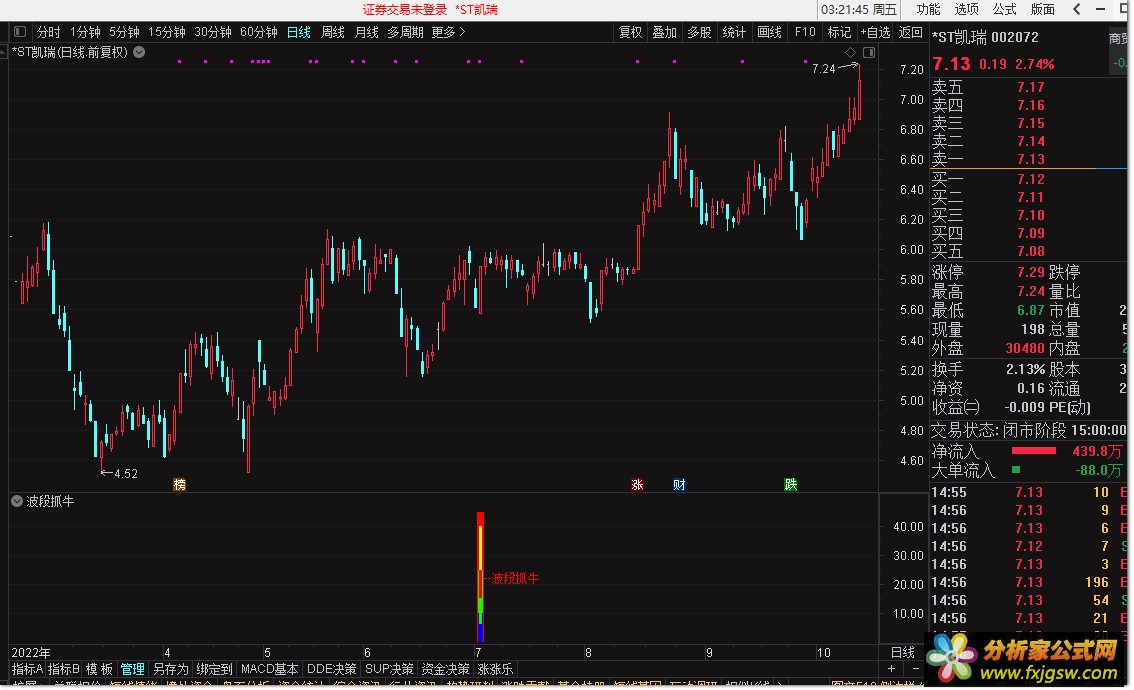Select the DDE决策 indicator
Image resolution: width=1134 pixels, height=690 pixels.
coord(331,669)
